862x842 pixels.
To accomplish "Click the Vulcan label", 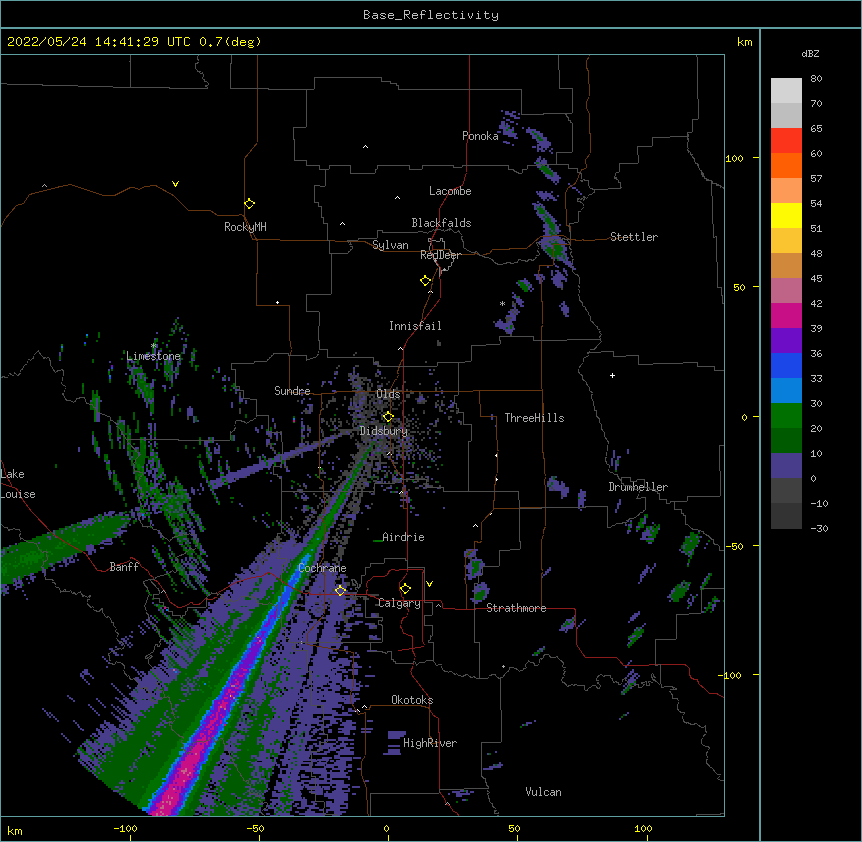I will click(x=543, y=792).
